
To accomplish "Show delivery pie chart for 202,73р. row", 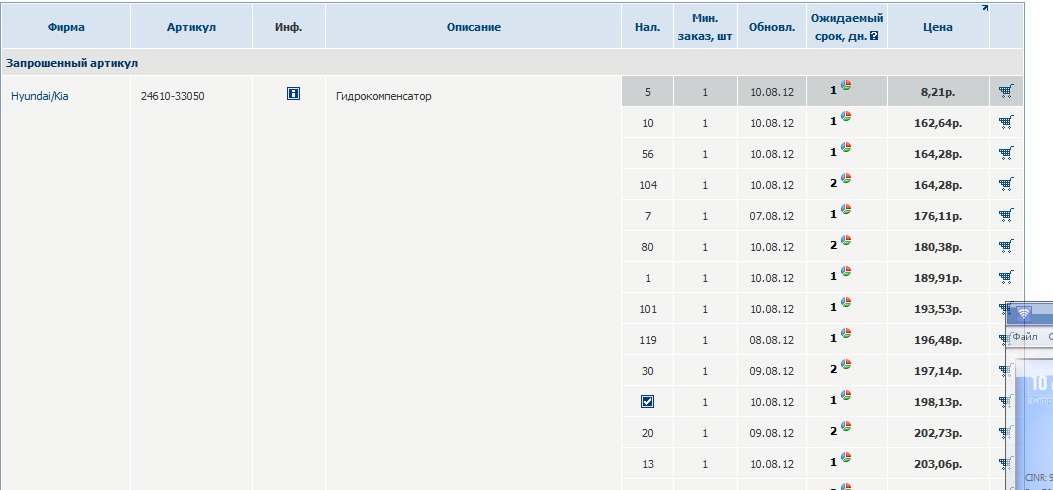I will coord(846,427).
